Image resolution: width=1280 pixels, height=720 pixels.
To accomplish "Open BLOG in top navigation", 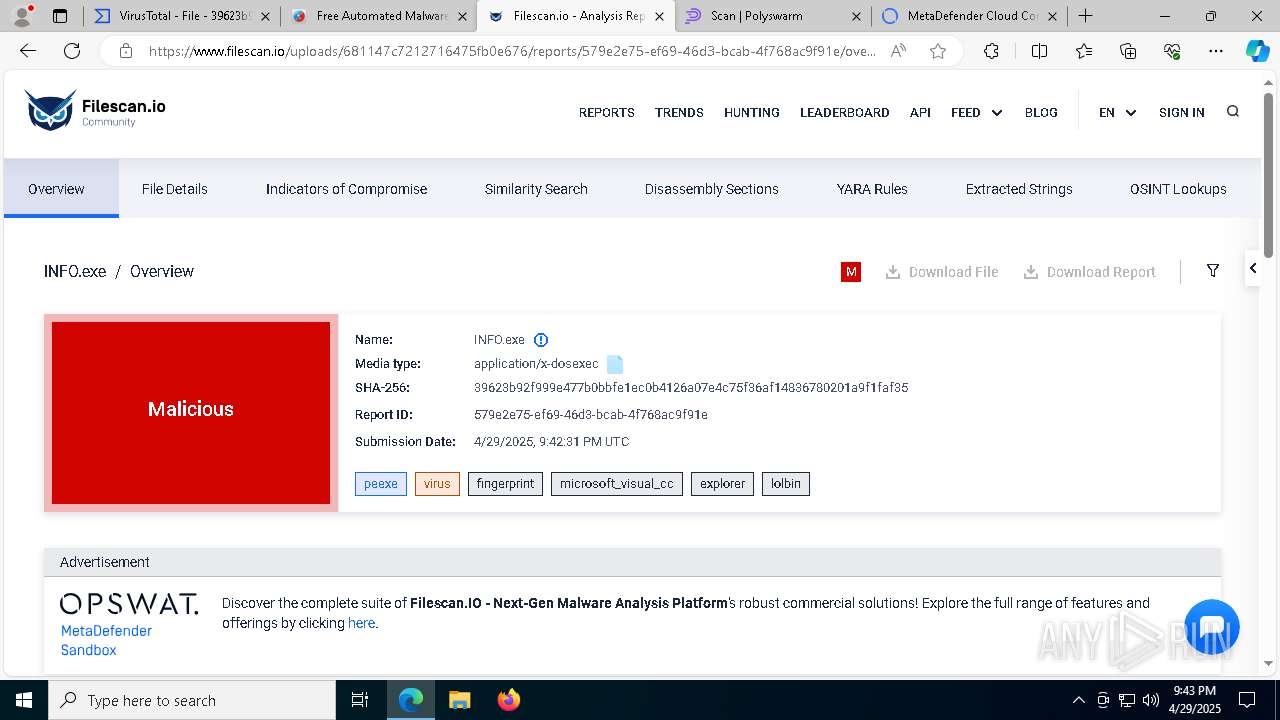I will pyautogui.click(x=1041, y=113).
